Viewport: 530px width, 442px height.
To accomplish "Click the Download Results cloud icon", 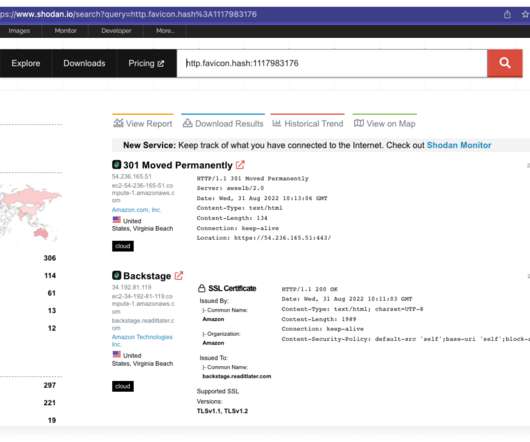I will point(187,123).
